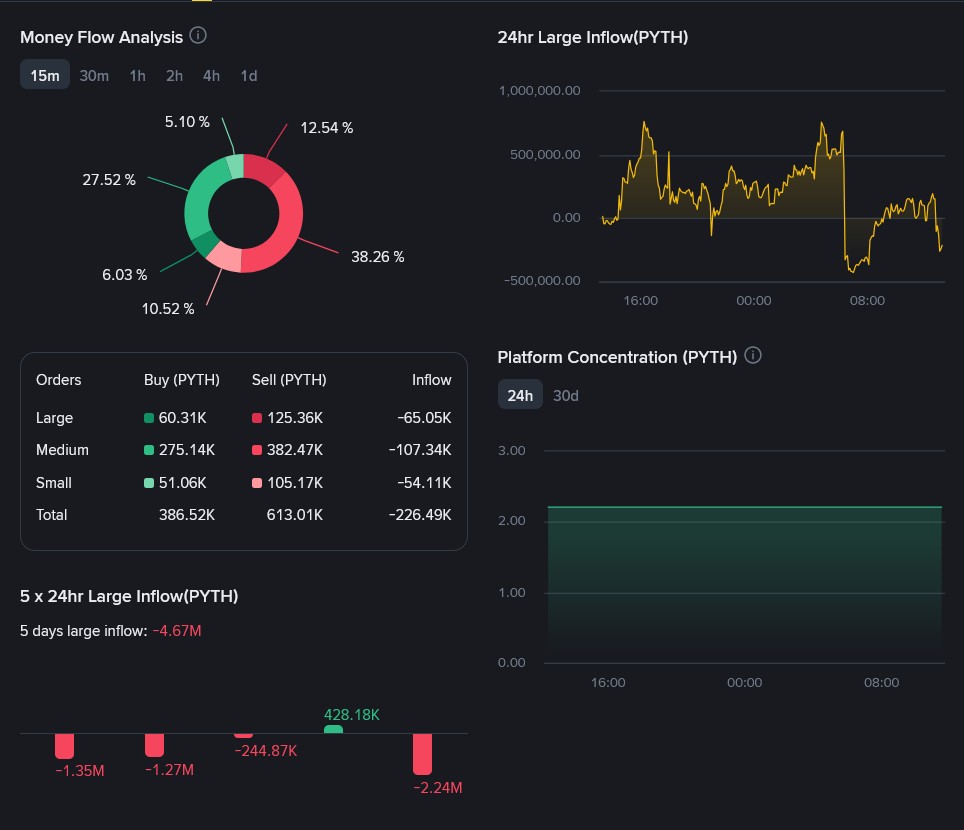Choose the 2h time interval

coord(174,76)
